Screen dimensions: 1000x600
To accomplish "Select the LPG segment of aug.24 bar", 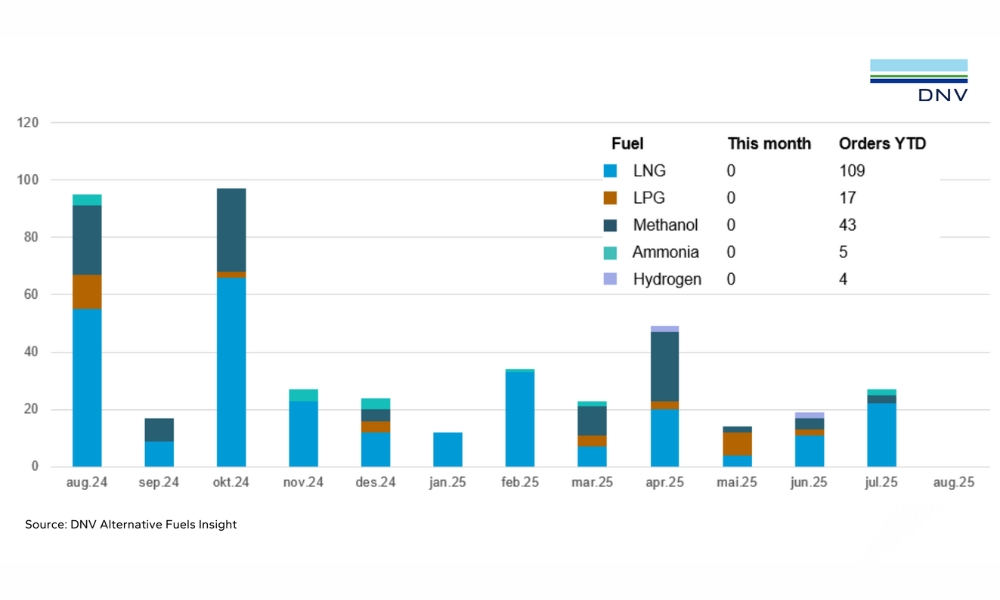I will pyautogui.click(x=87, y=292).
